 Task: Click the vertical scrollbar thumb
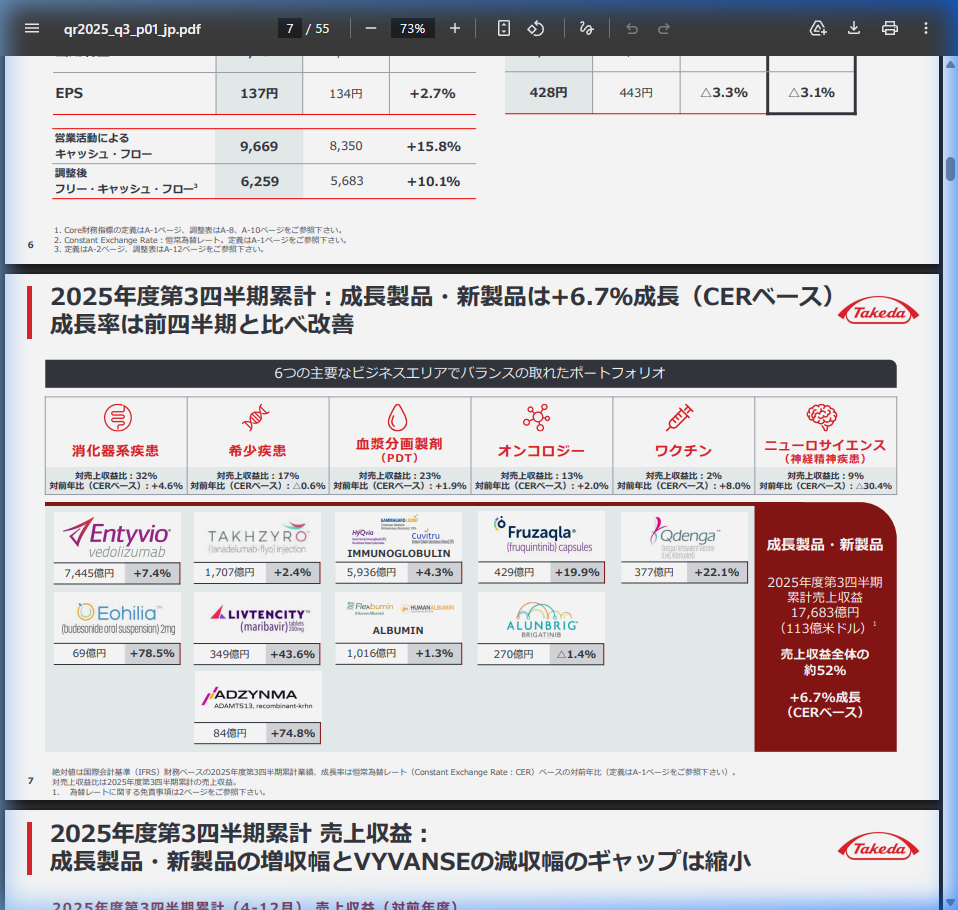click(x=950, y=169)
